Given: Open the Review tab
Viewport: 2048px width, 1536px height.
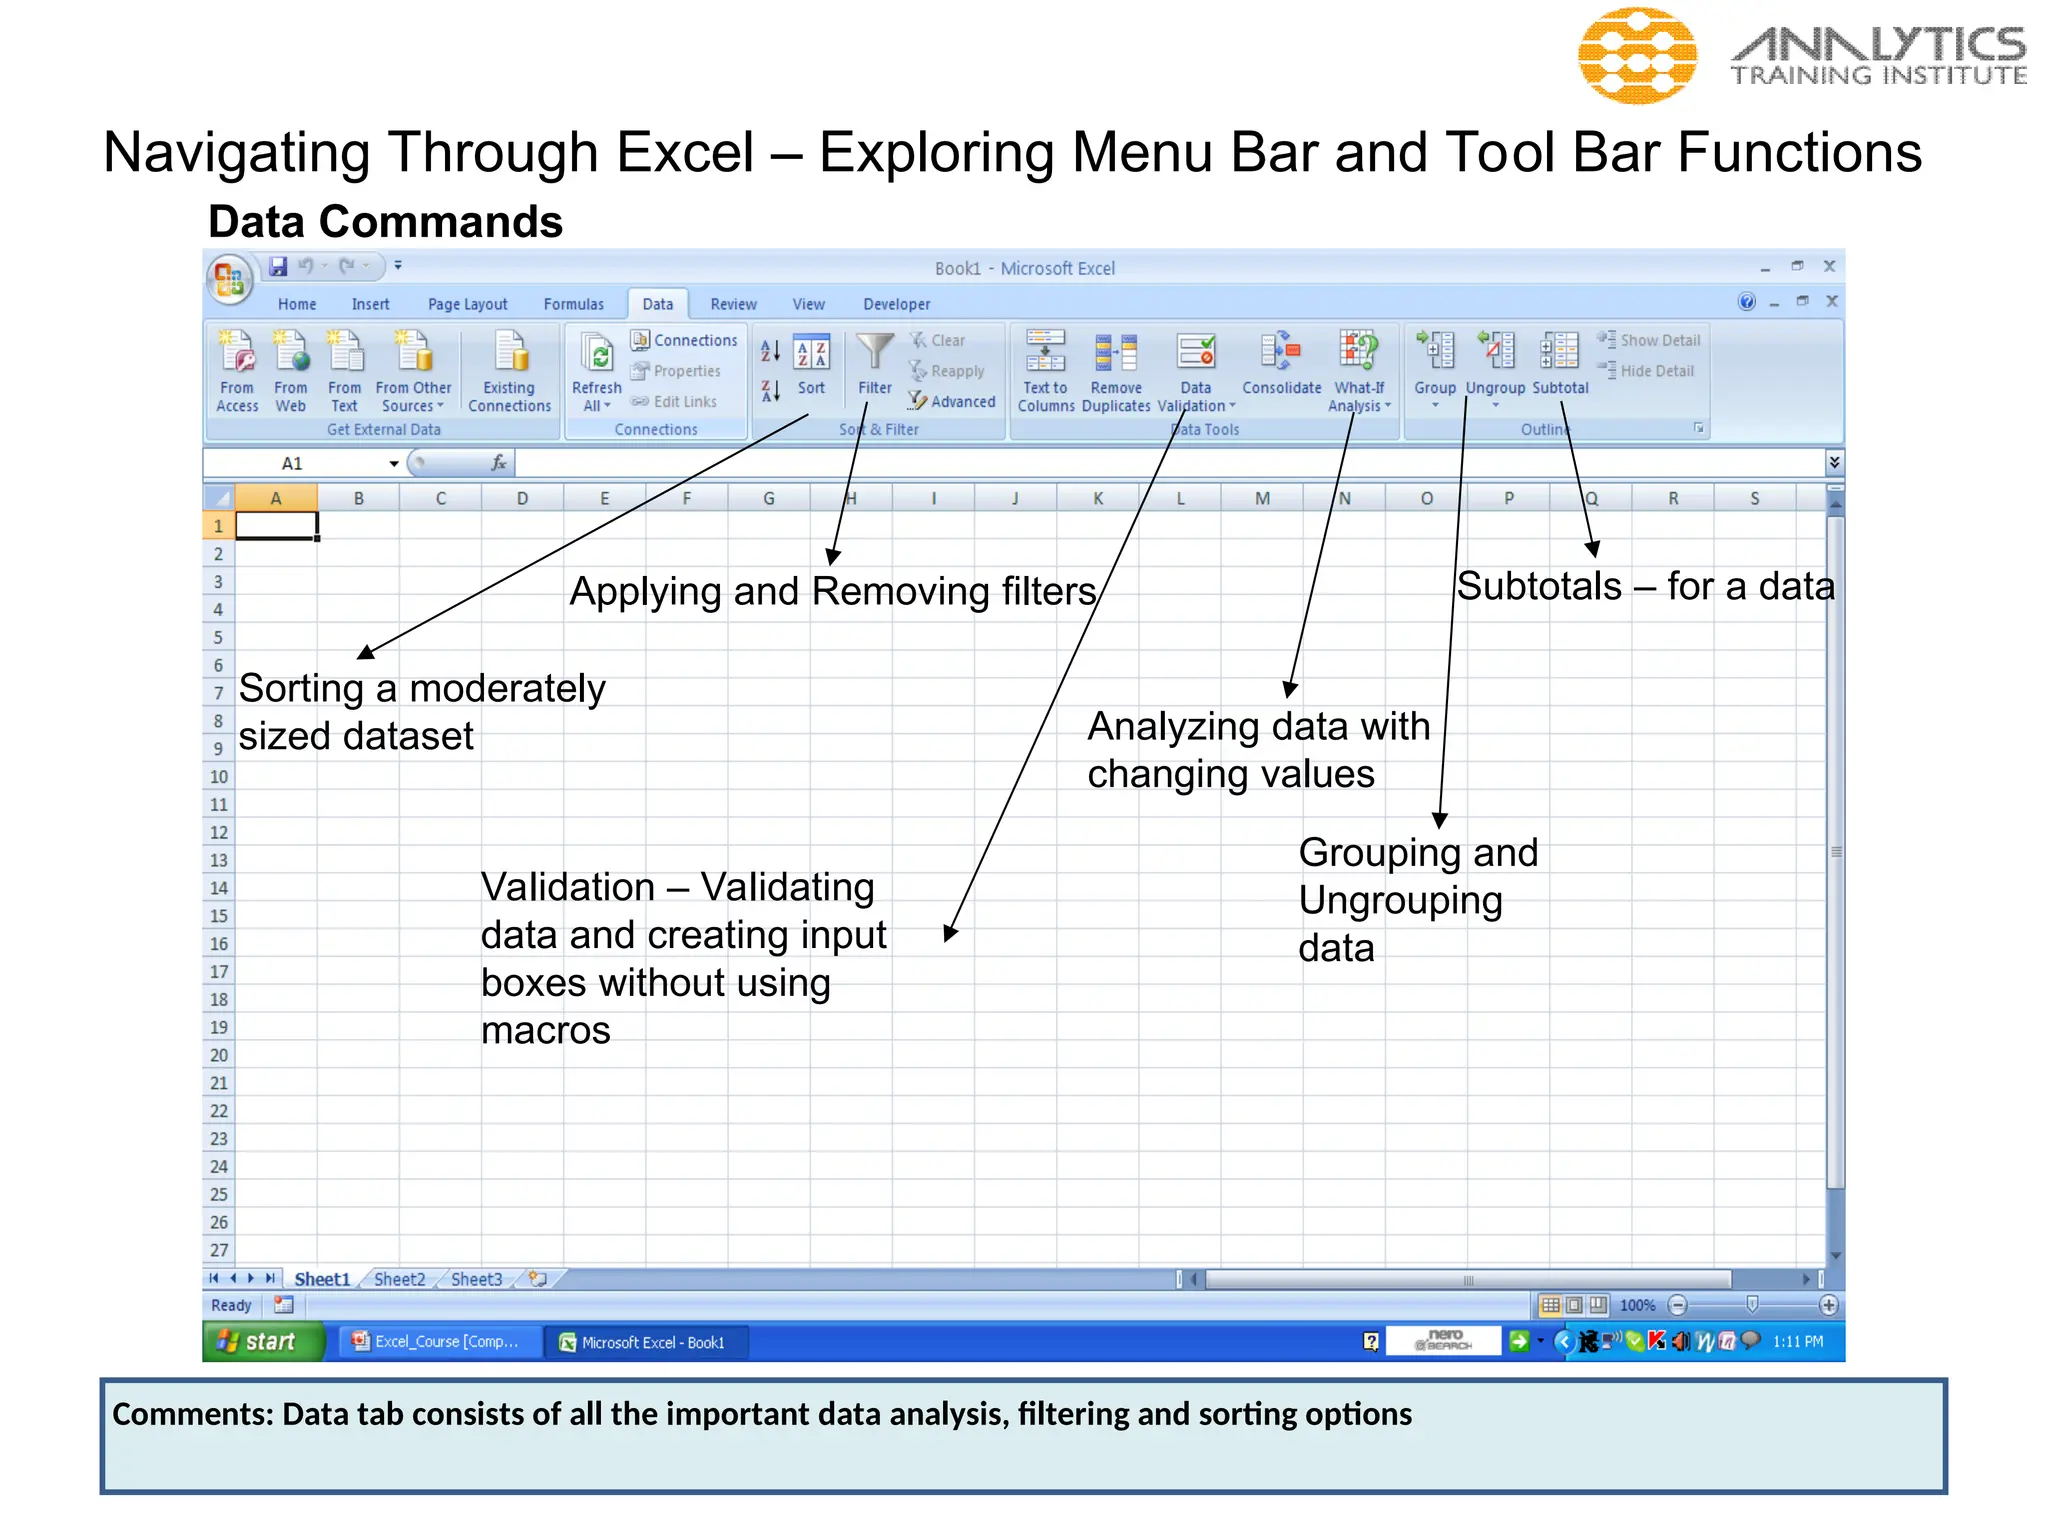Looking at the screenshot, I should click(x=733, y=304).
